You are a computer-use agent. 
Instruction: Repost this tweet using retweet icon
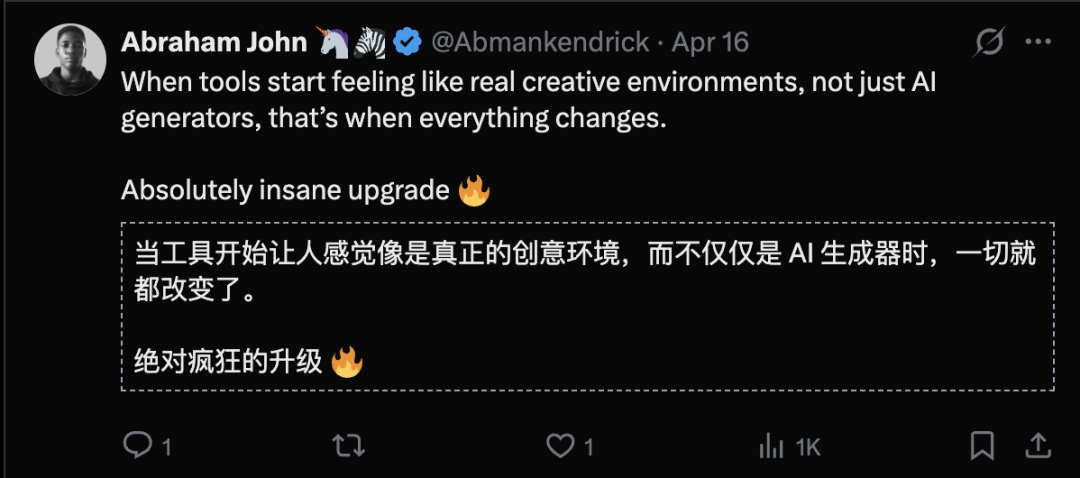point(348,445)
